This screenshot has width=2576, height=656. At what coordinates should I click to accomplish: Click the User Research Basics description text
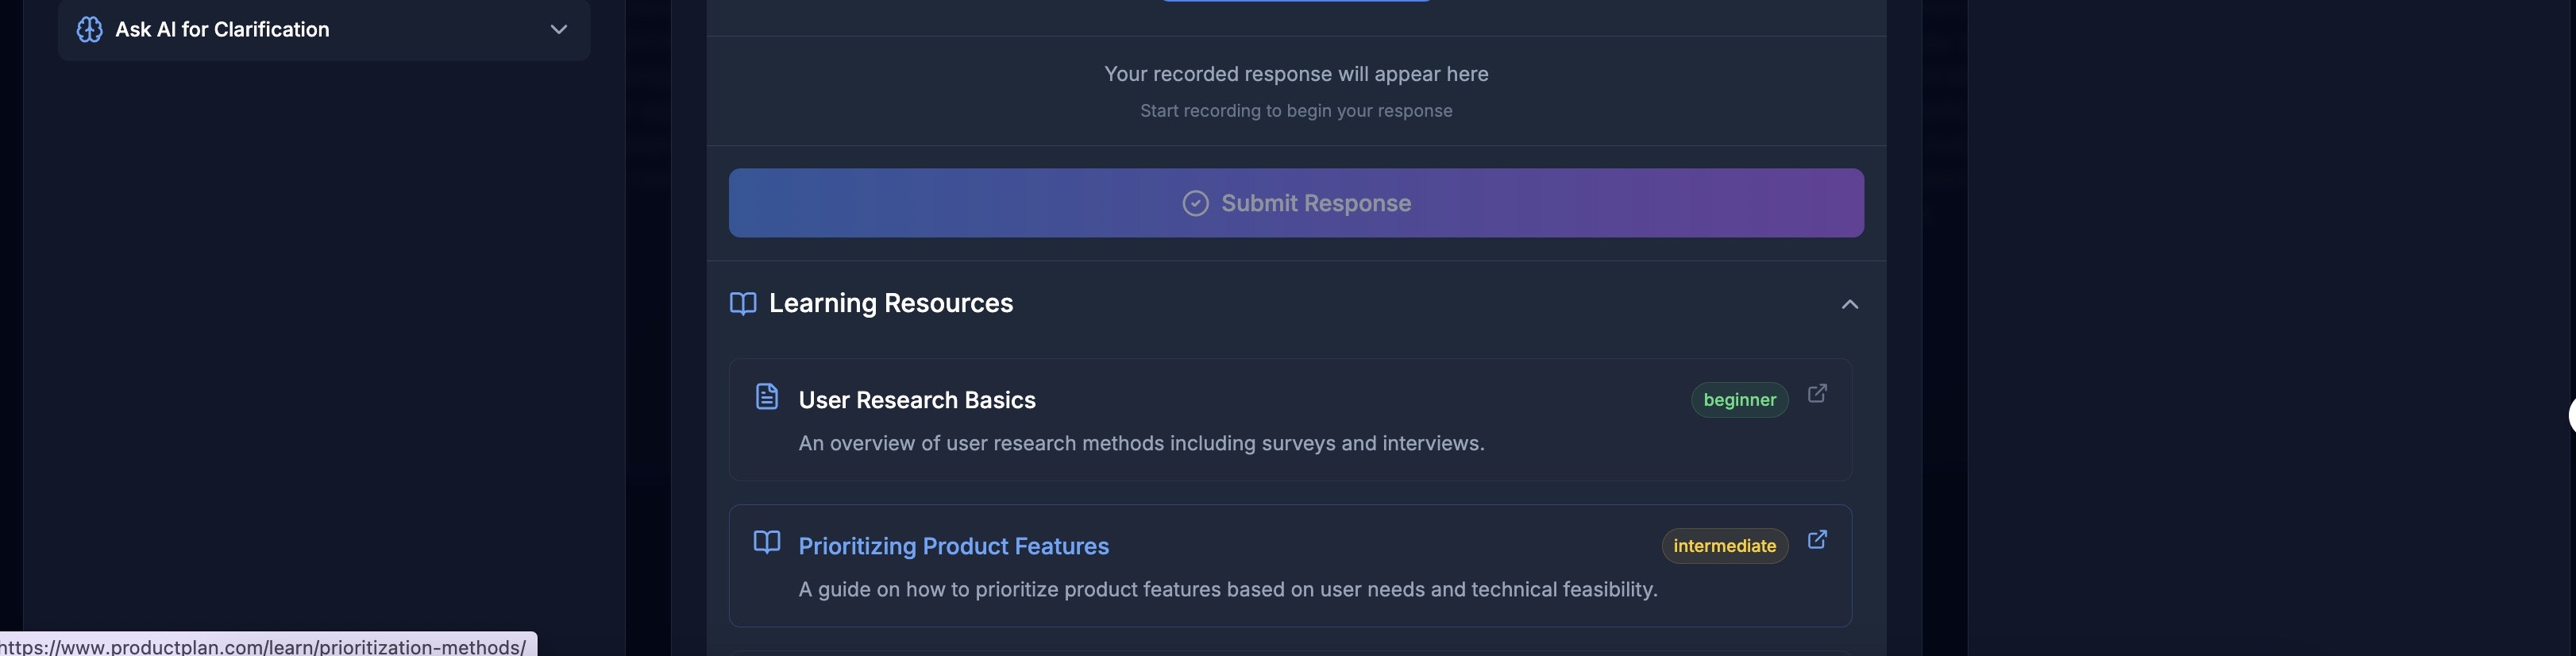(x=1141, y=444)
